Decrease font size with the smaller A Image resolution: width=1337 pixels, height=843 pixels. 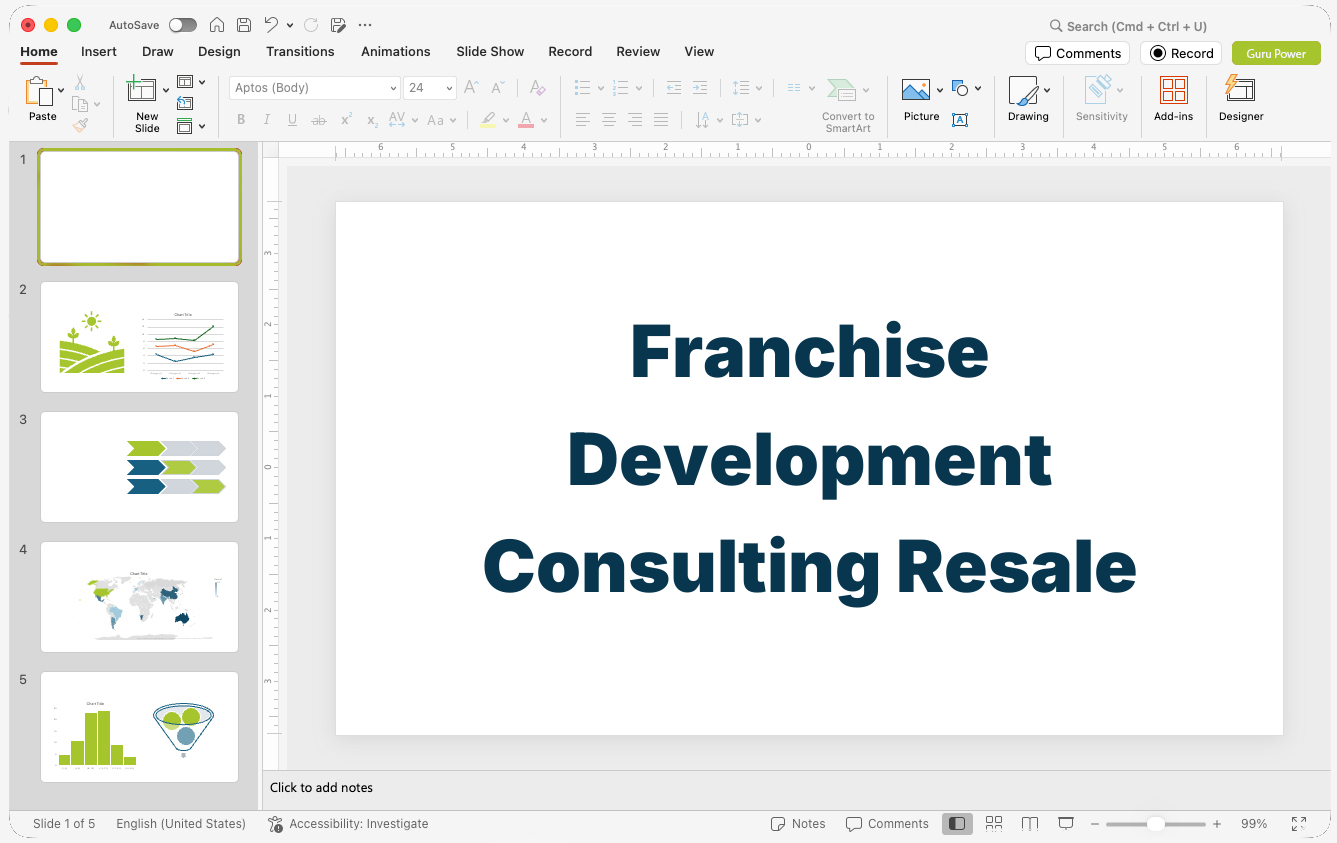pyautogui.click(x=497, y=88)
